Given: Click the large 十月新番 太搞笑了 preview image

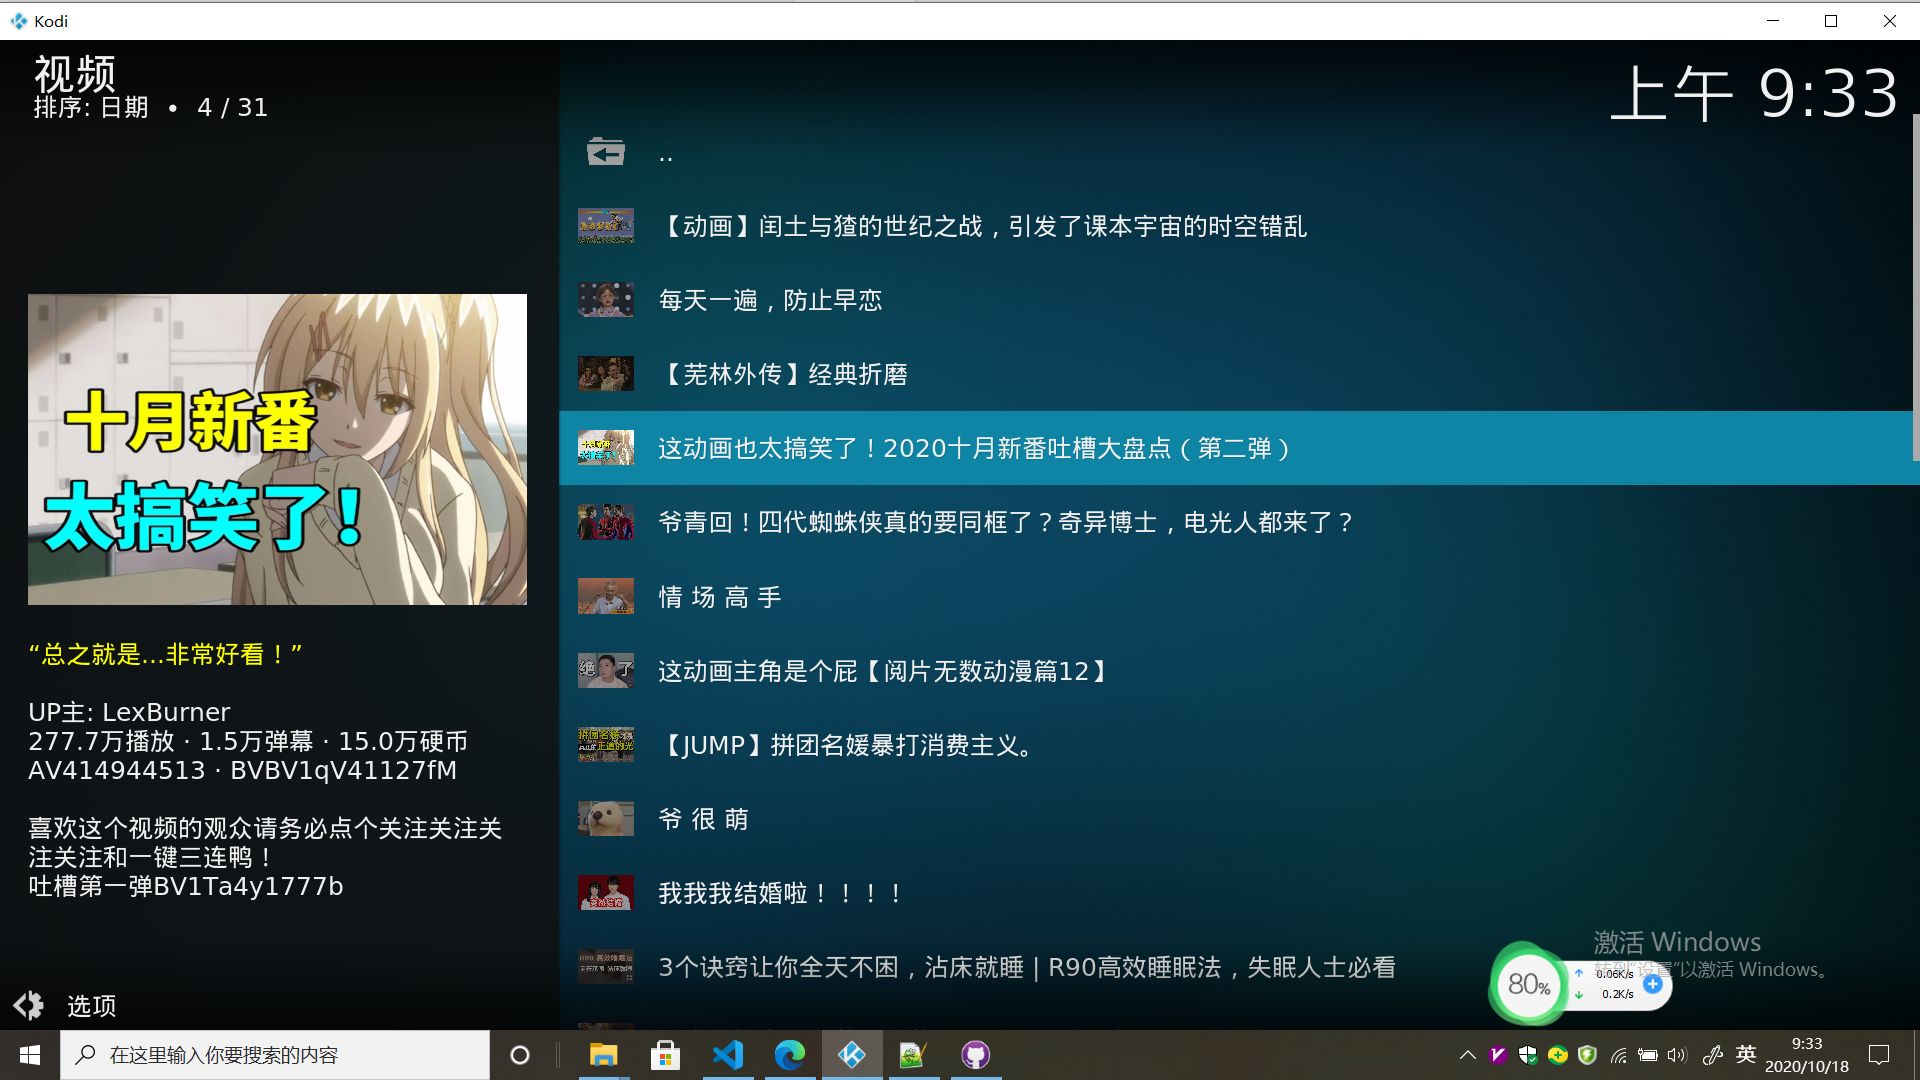Looking at the screenshot, I should pyautogui.click(x=277, y=449).
